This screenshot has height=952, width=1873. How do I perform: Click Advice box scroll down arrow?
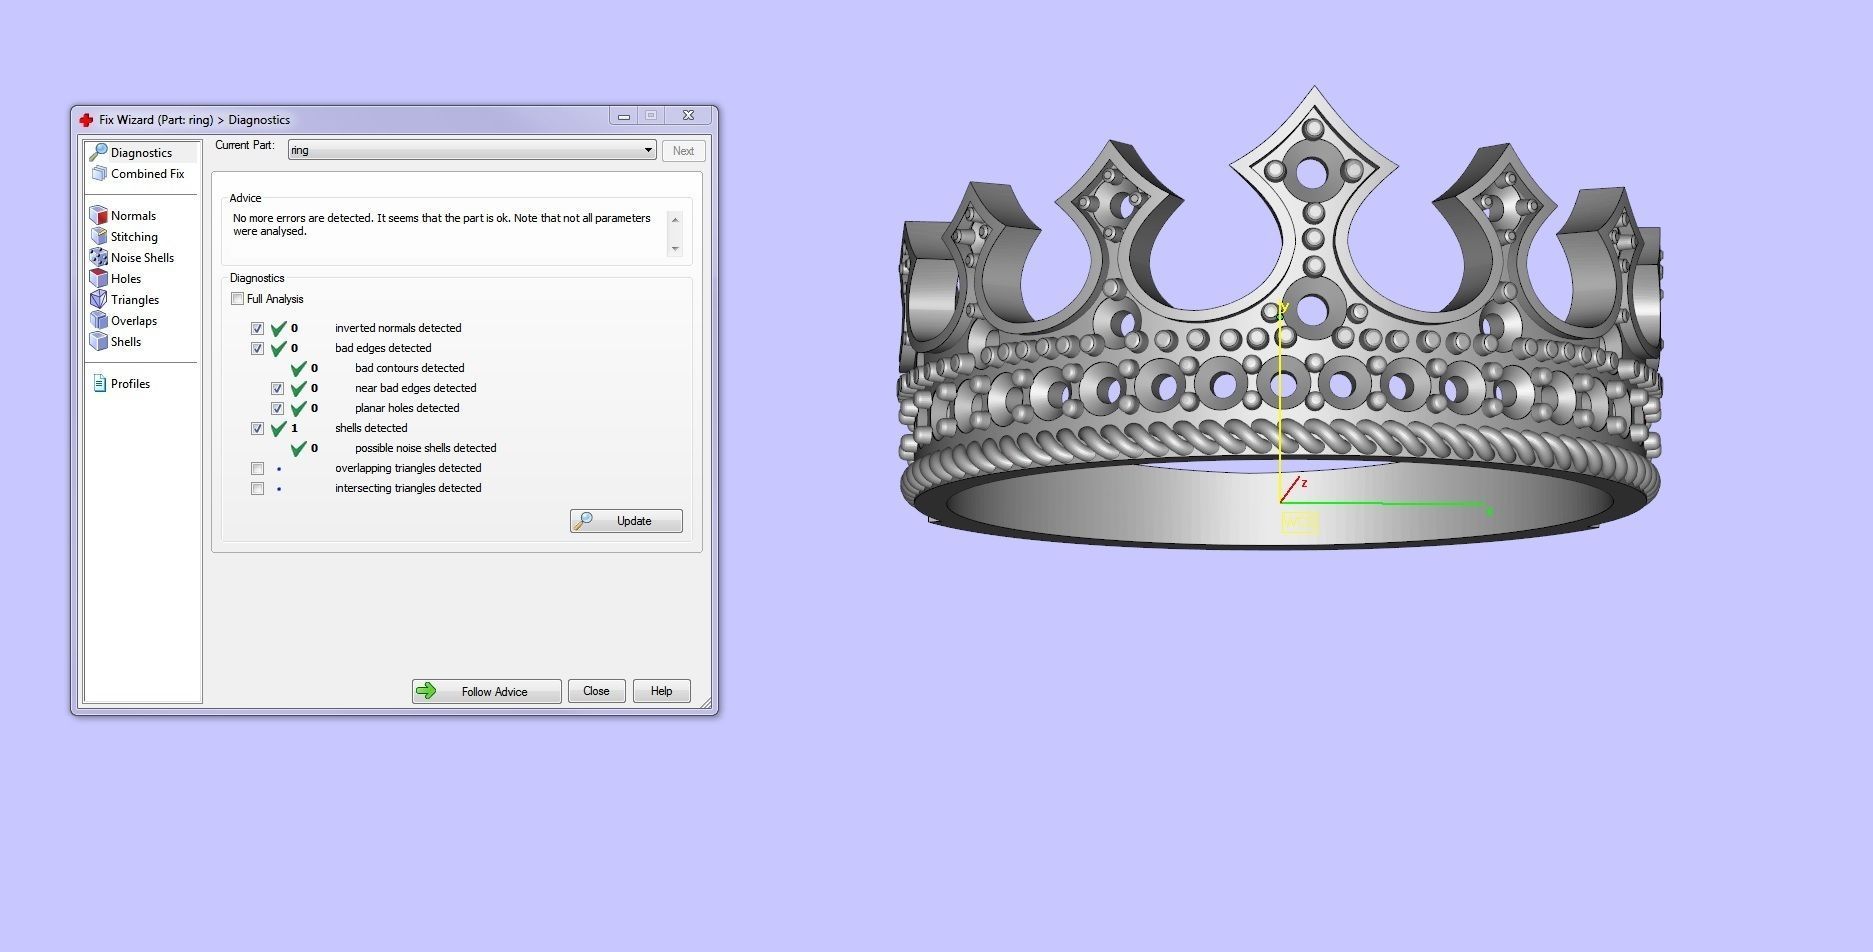tap(675, 248)
